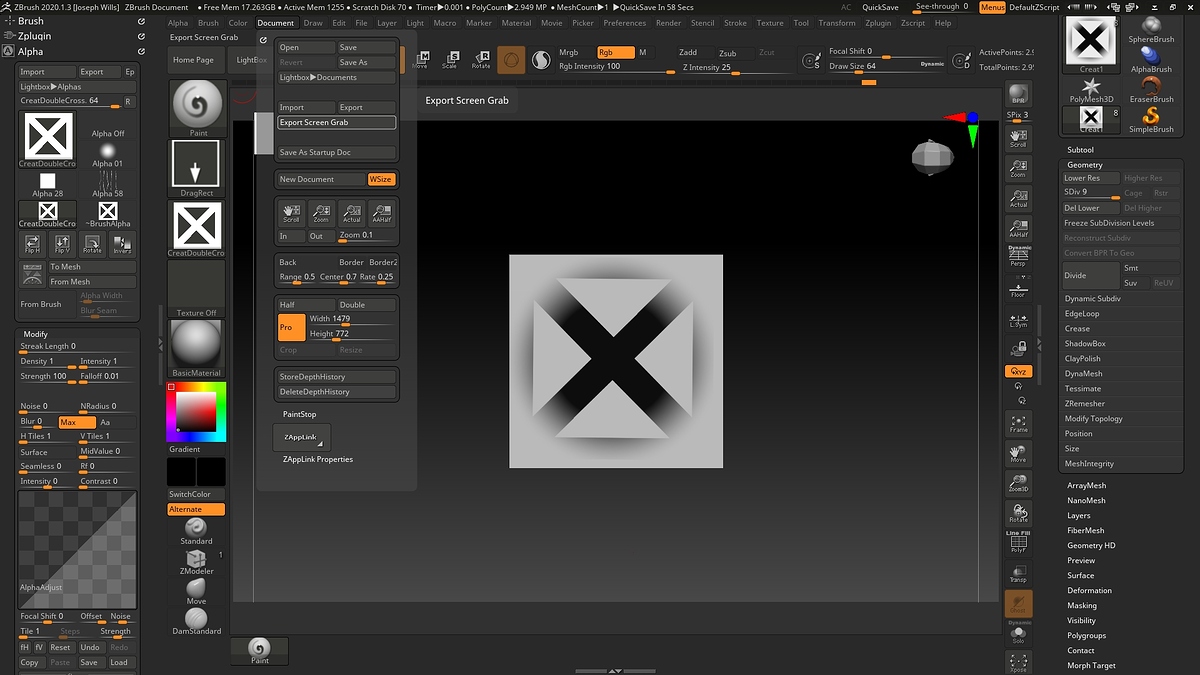
Task: Select the Standard brush
Action: (x=196, y=529)
